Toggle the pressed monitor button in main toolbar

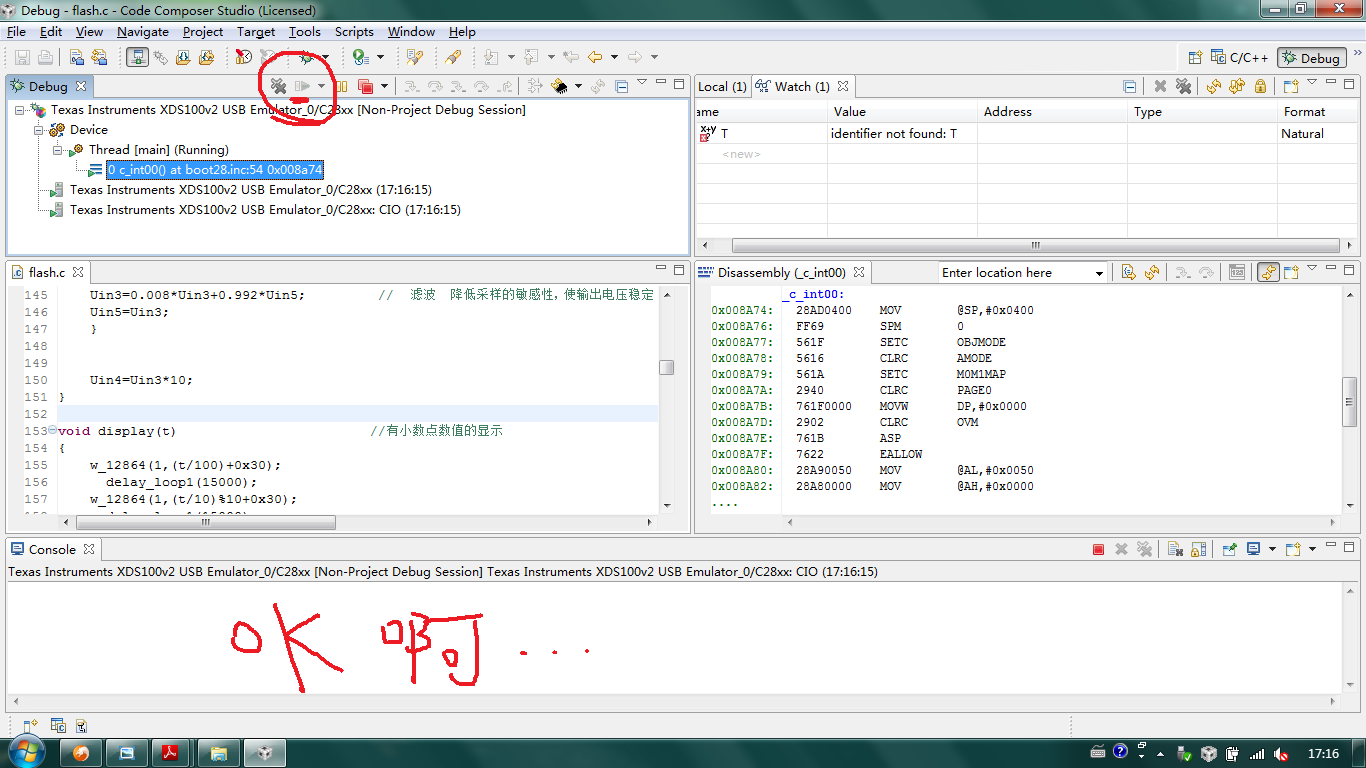point(138,58)
